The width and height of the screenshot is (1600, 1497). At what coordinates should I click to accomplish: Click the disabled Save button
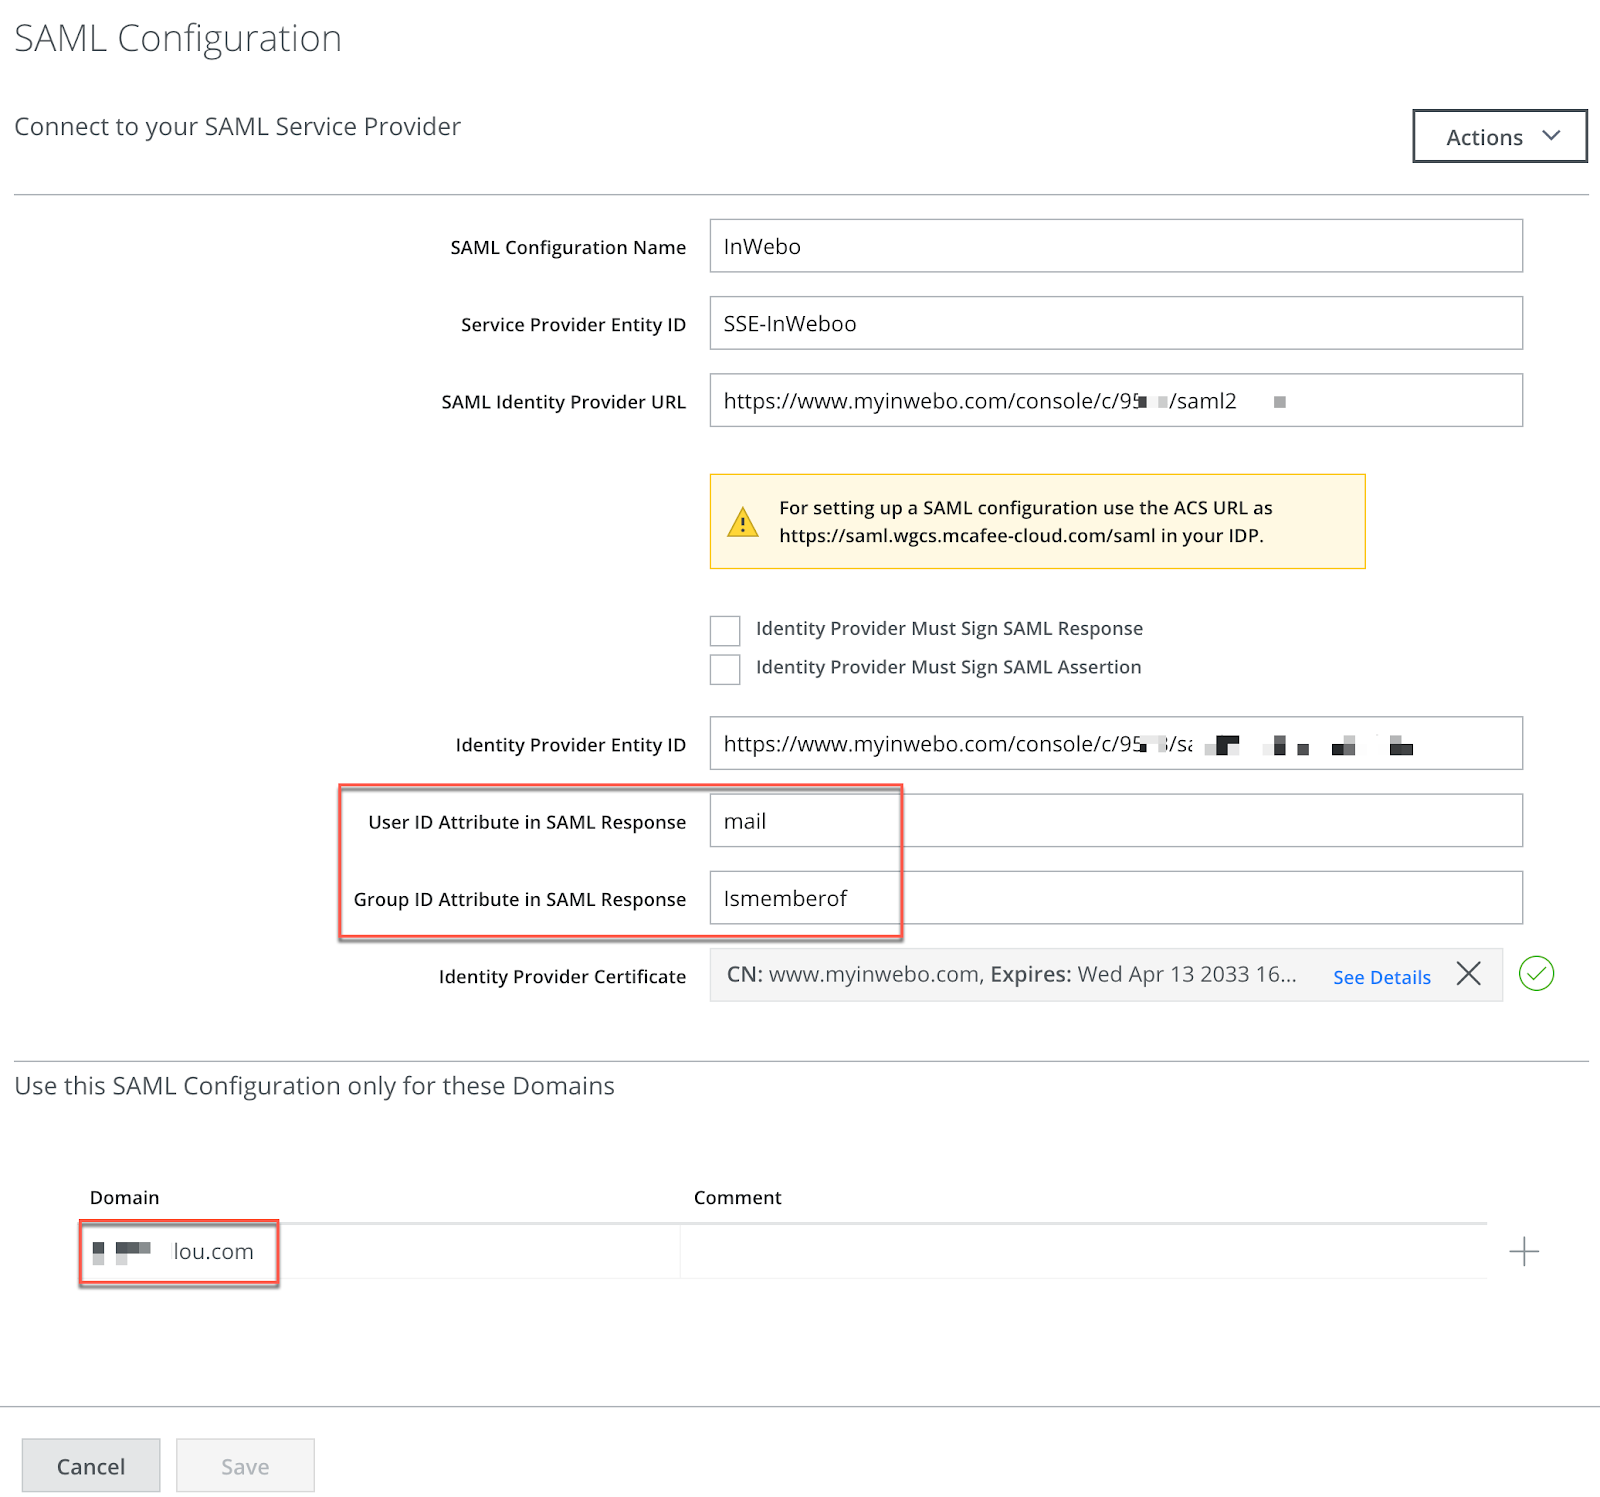pos(244,1465)
